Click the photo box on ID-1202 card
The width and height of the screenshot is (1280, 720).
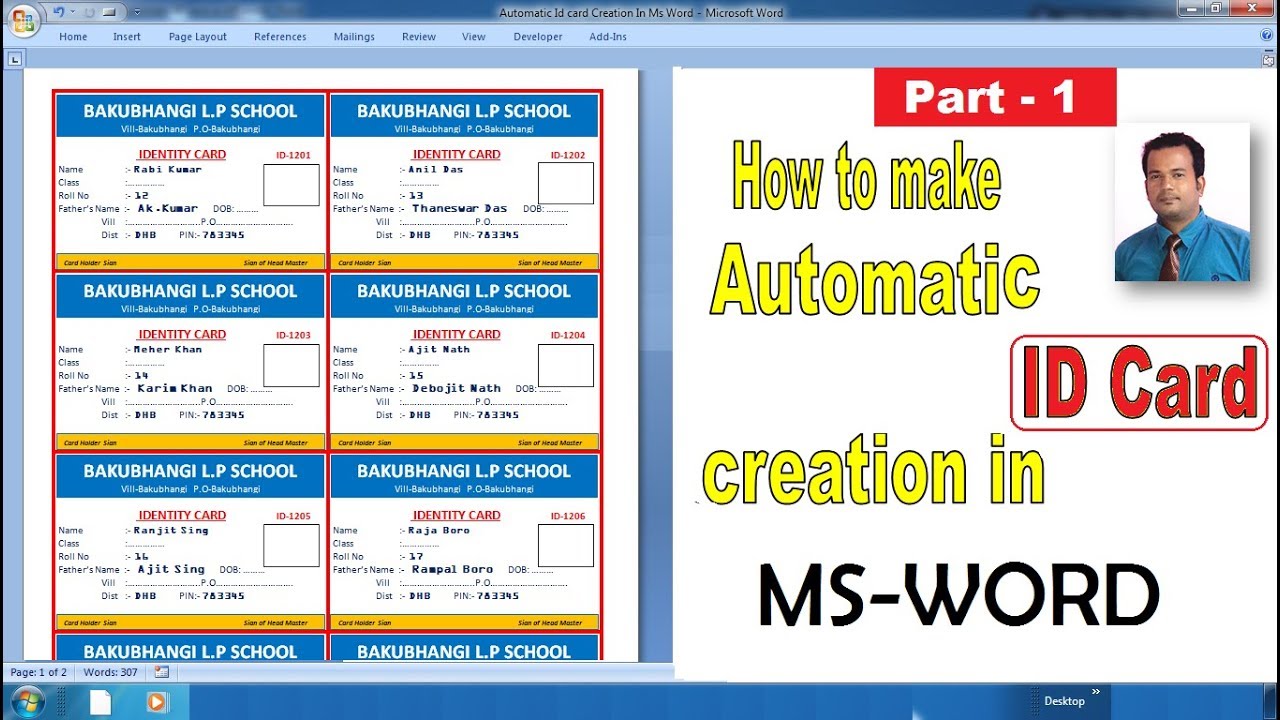click(566, 184)
